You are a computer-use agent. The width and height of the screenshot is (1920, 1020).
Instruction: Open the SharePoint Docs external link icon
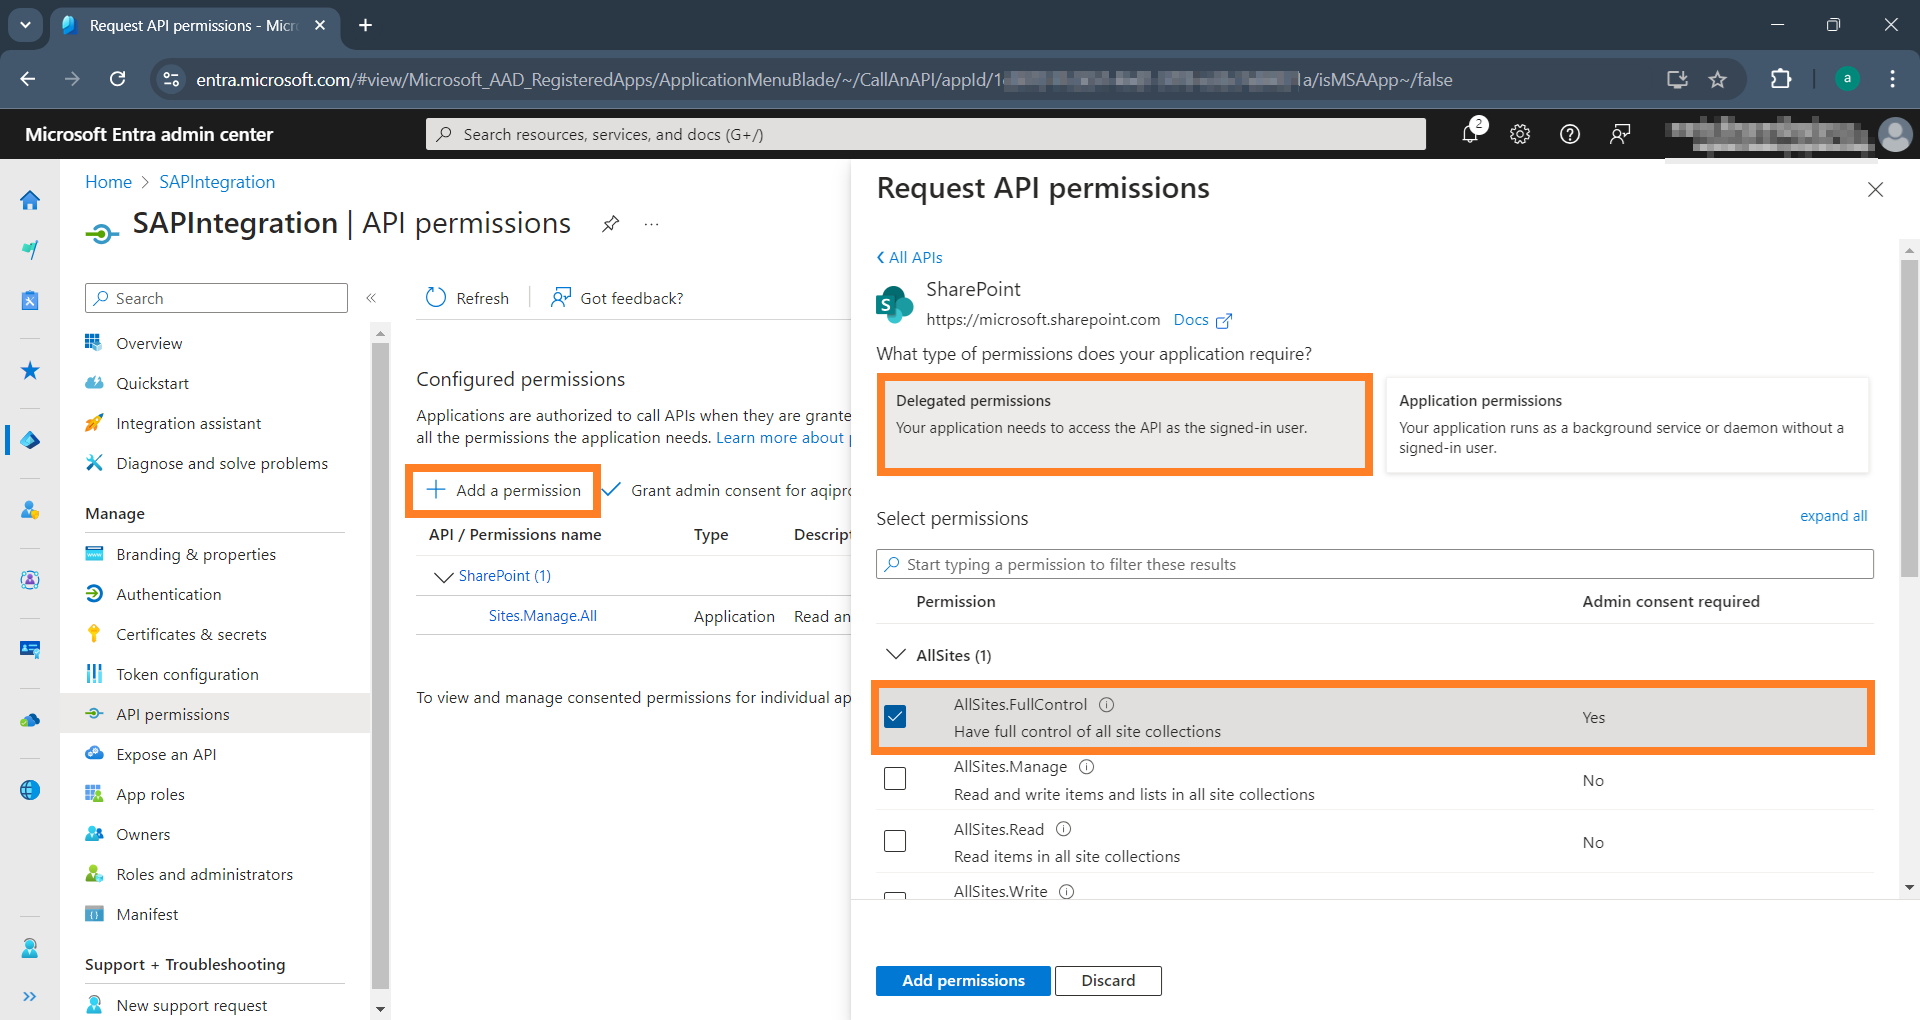click(x=1224, y=321)
